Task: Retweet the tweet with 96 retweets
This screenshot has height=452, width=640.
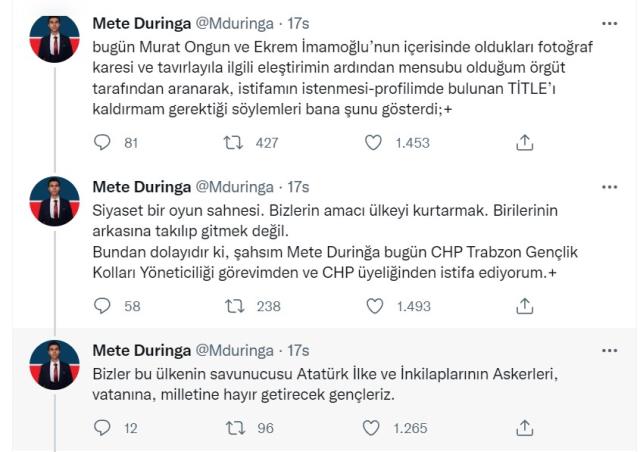Action: [234, 428]
